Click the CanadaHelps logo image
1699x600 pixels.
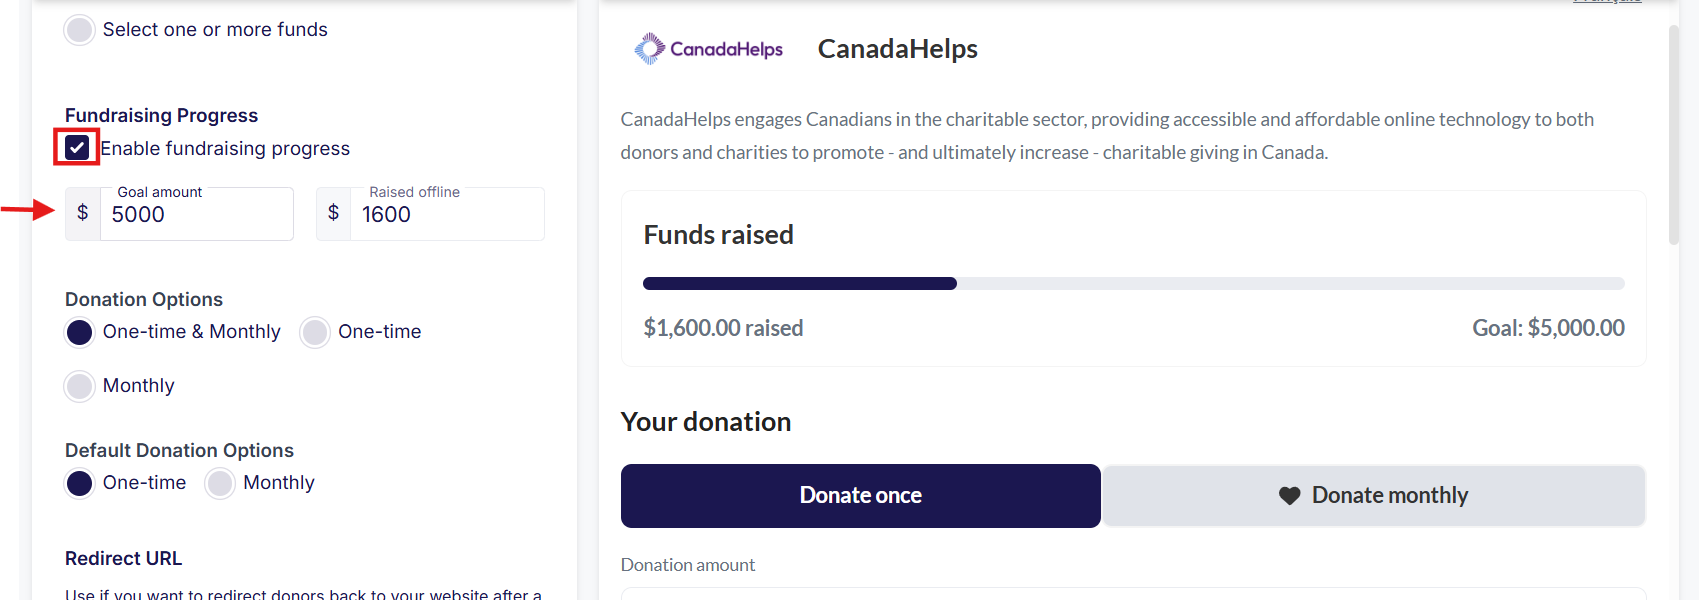click(708, 49)
